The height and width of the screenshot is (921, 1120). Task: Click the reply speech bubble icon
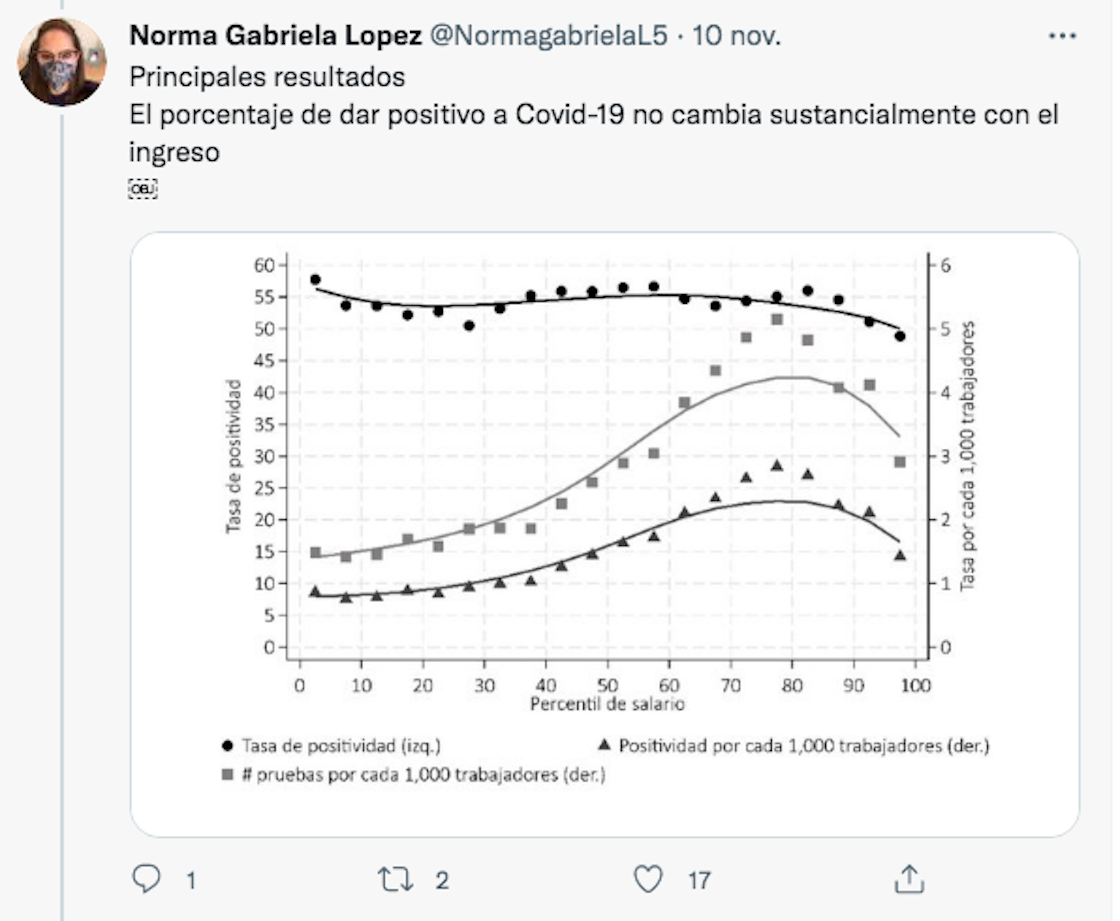147,879
